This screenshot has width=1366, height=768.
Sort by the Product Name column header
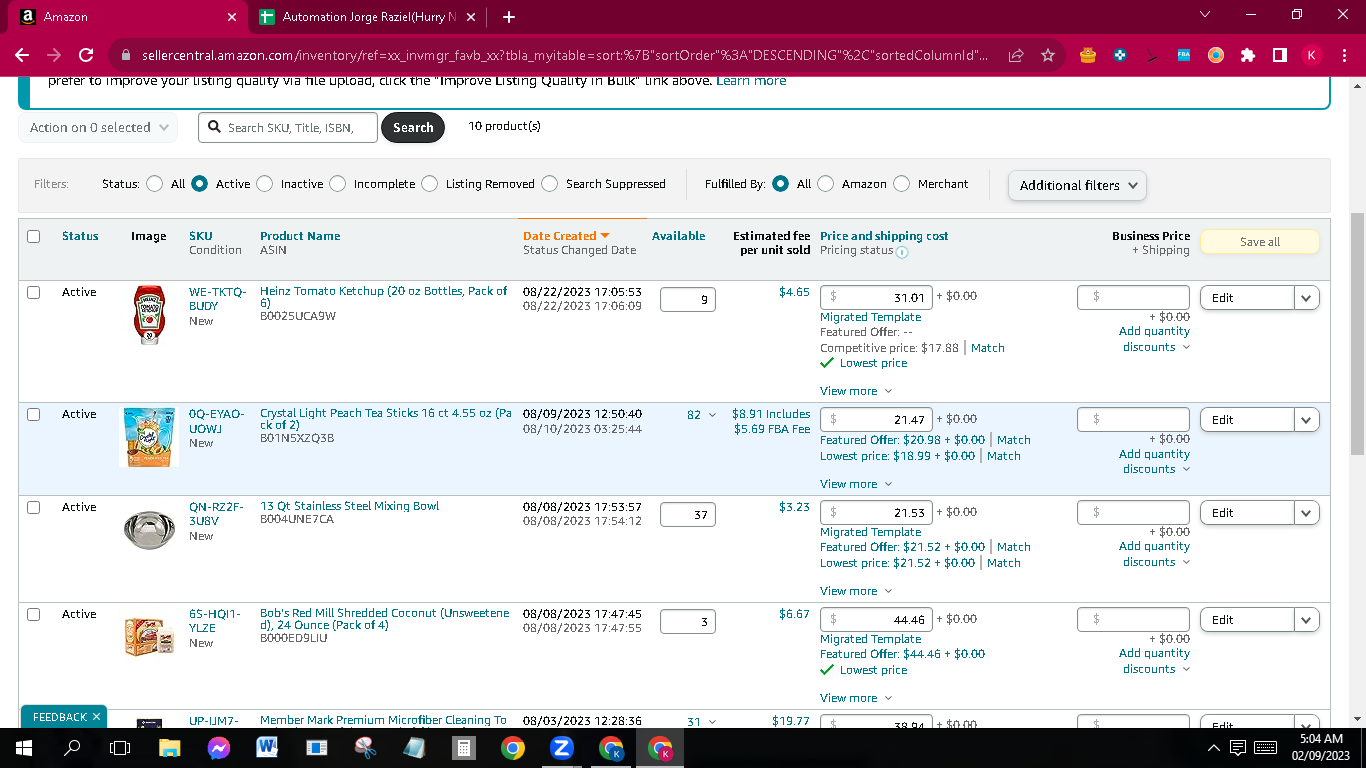(x=300, y=236)
